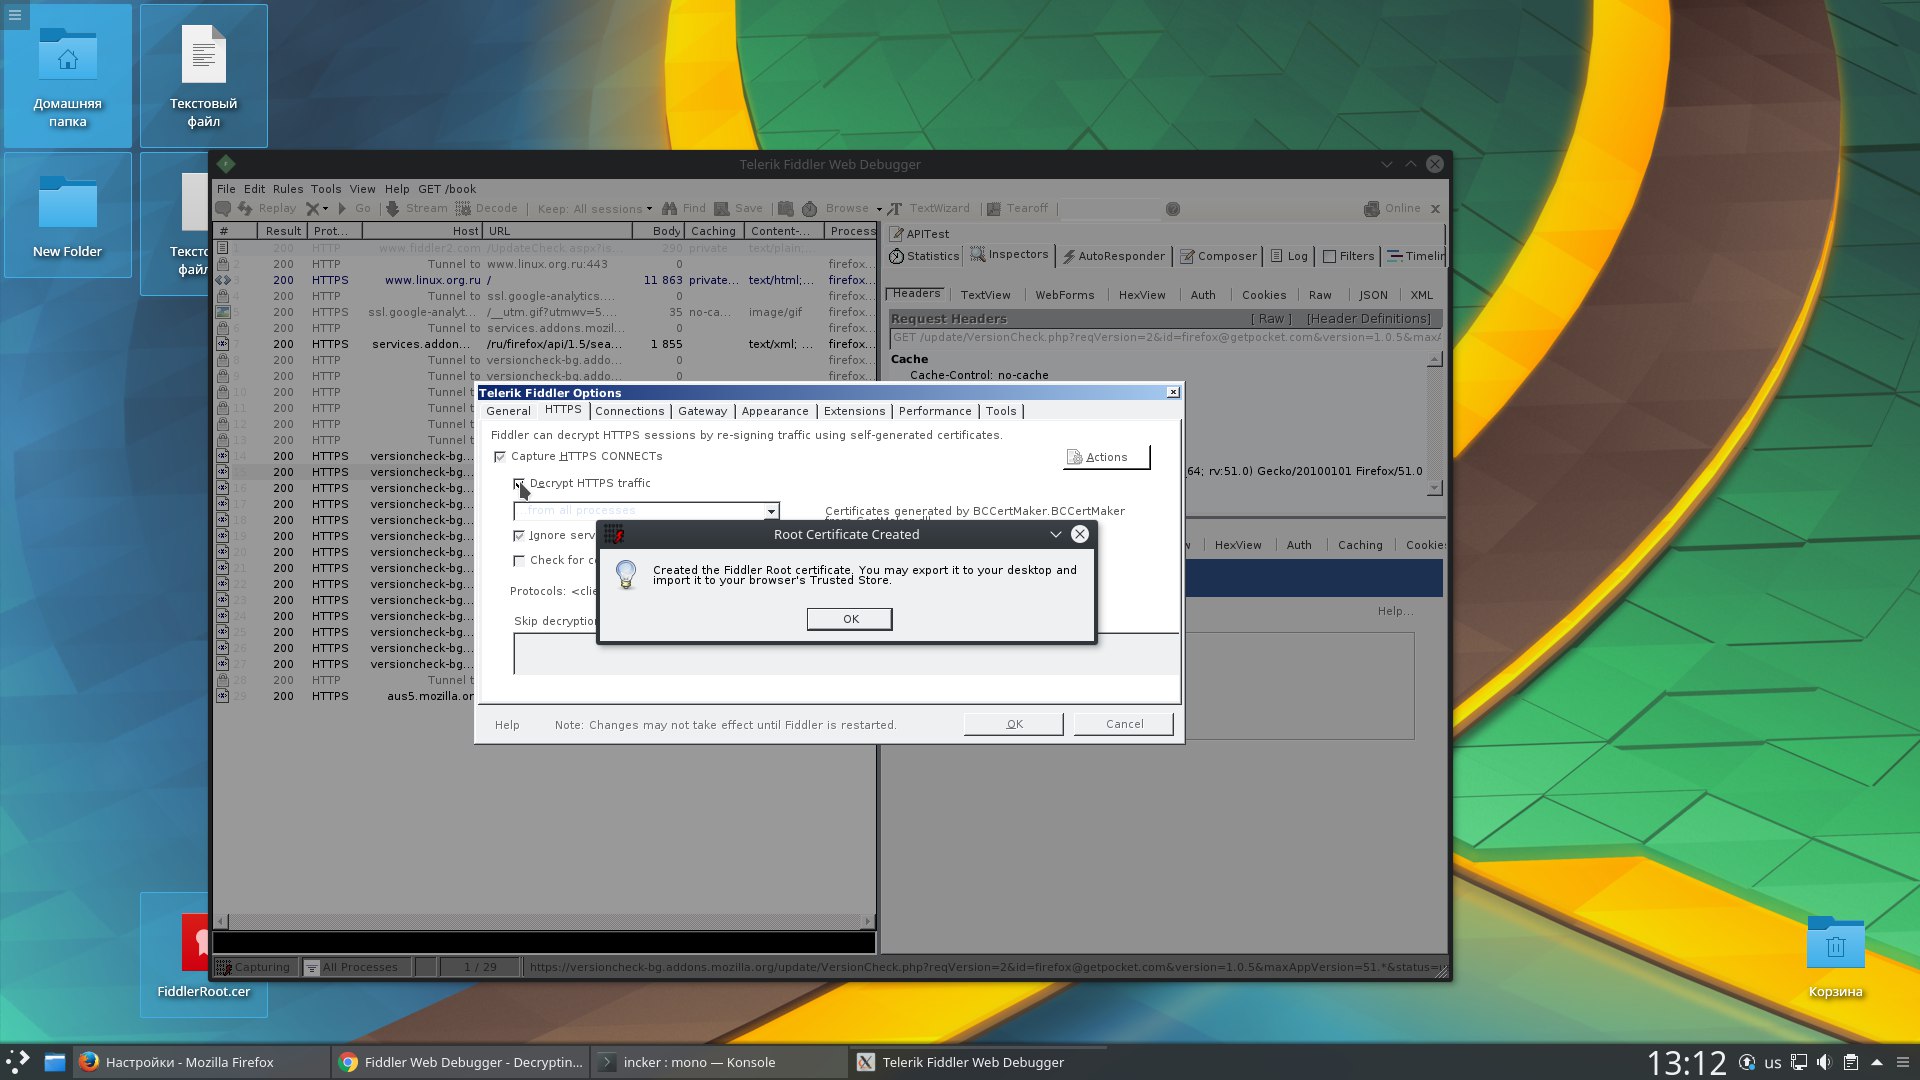
Task: Click the Decode icon in toolbar
Action: pos(463,209)
